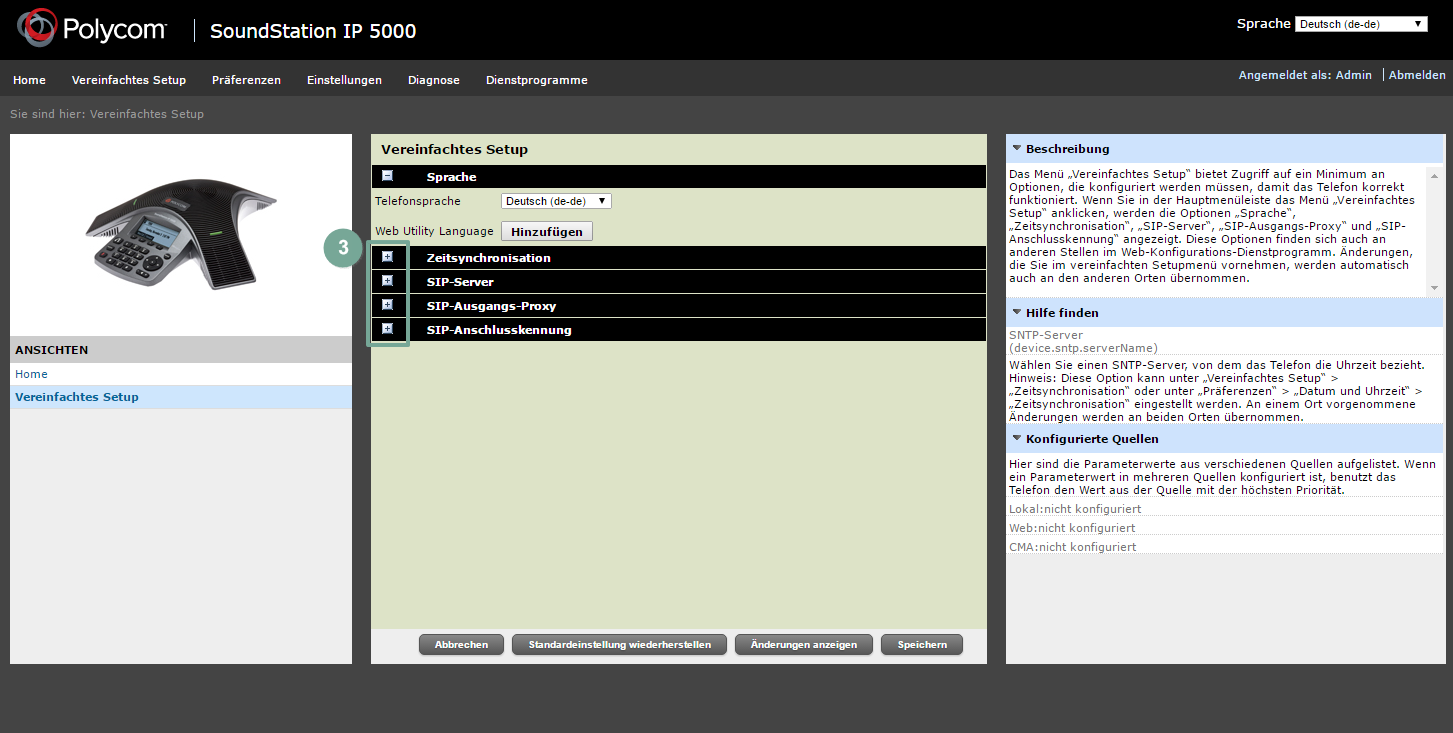Click Hinzufügen for Web Utility Language

[547, 231]
